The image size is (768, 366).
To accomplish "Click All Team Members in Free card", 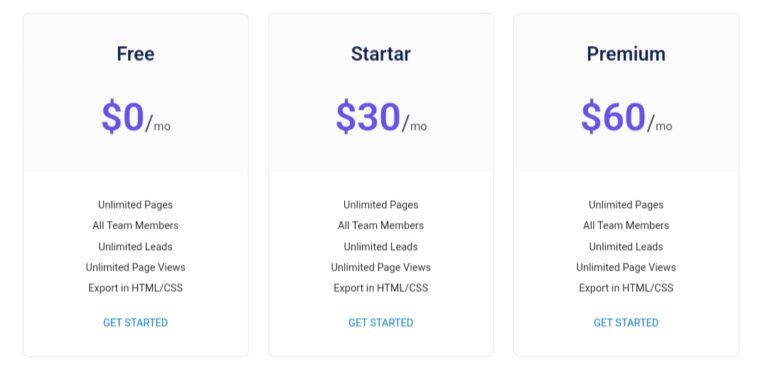I will tap(136, 225).
